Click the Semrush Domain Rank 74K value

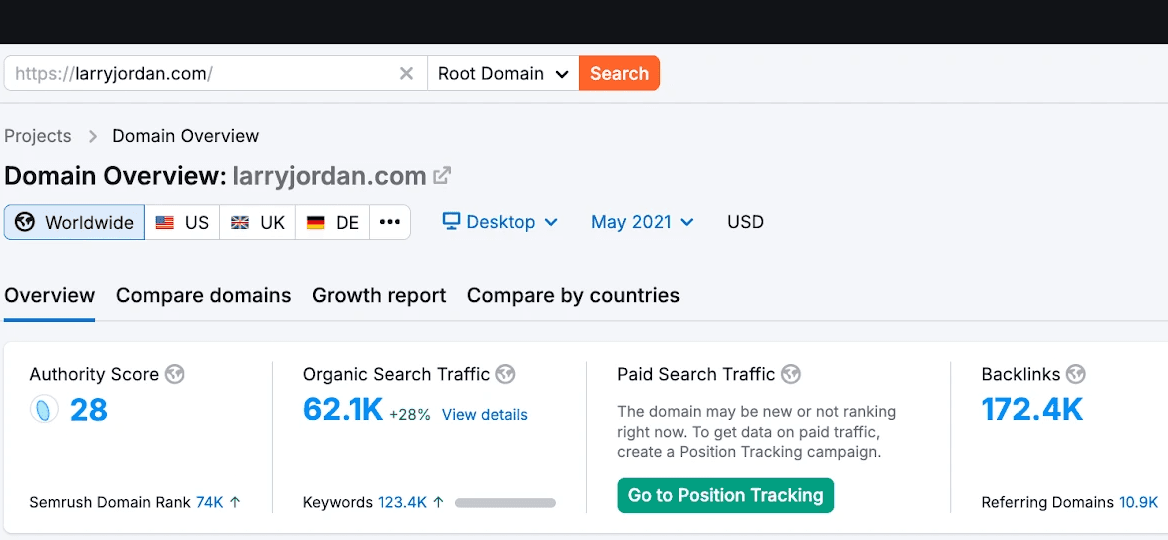209,502
